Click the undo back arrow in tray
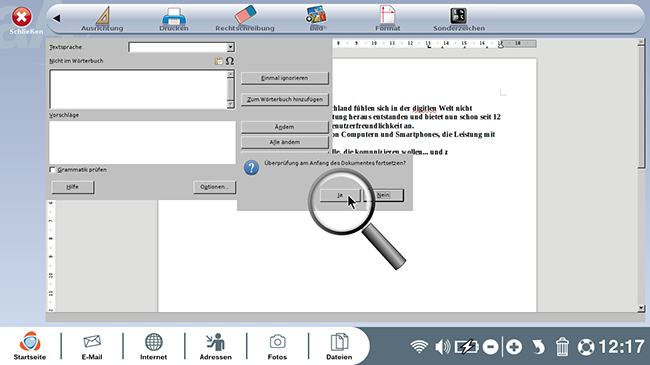The height and width of the screenshot is (365, 650). coord(538,347)
